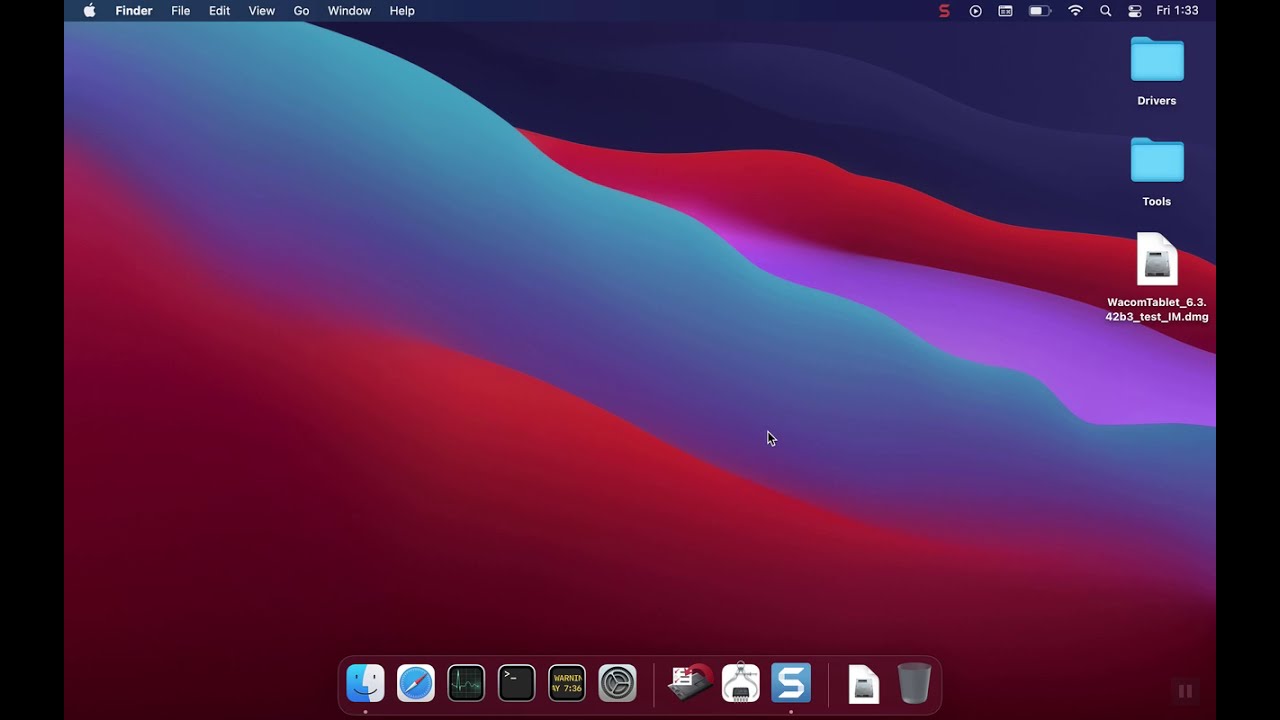
Task: Open the File menu
Action: click(x=180, y=11)
